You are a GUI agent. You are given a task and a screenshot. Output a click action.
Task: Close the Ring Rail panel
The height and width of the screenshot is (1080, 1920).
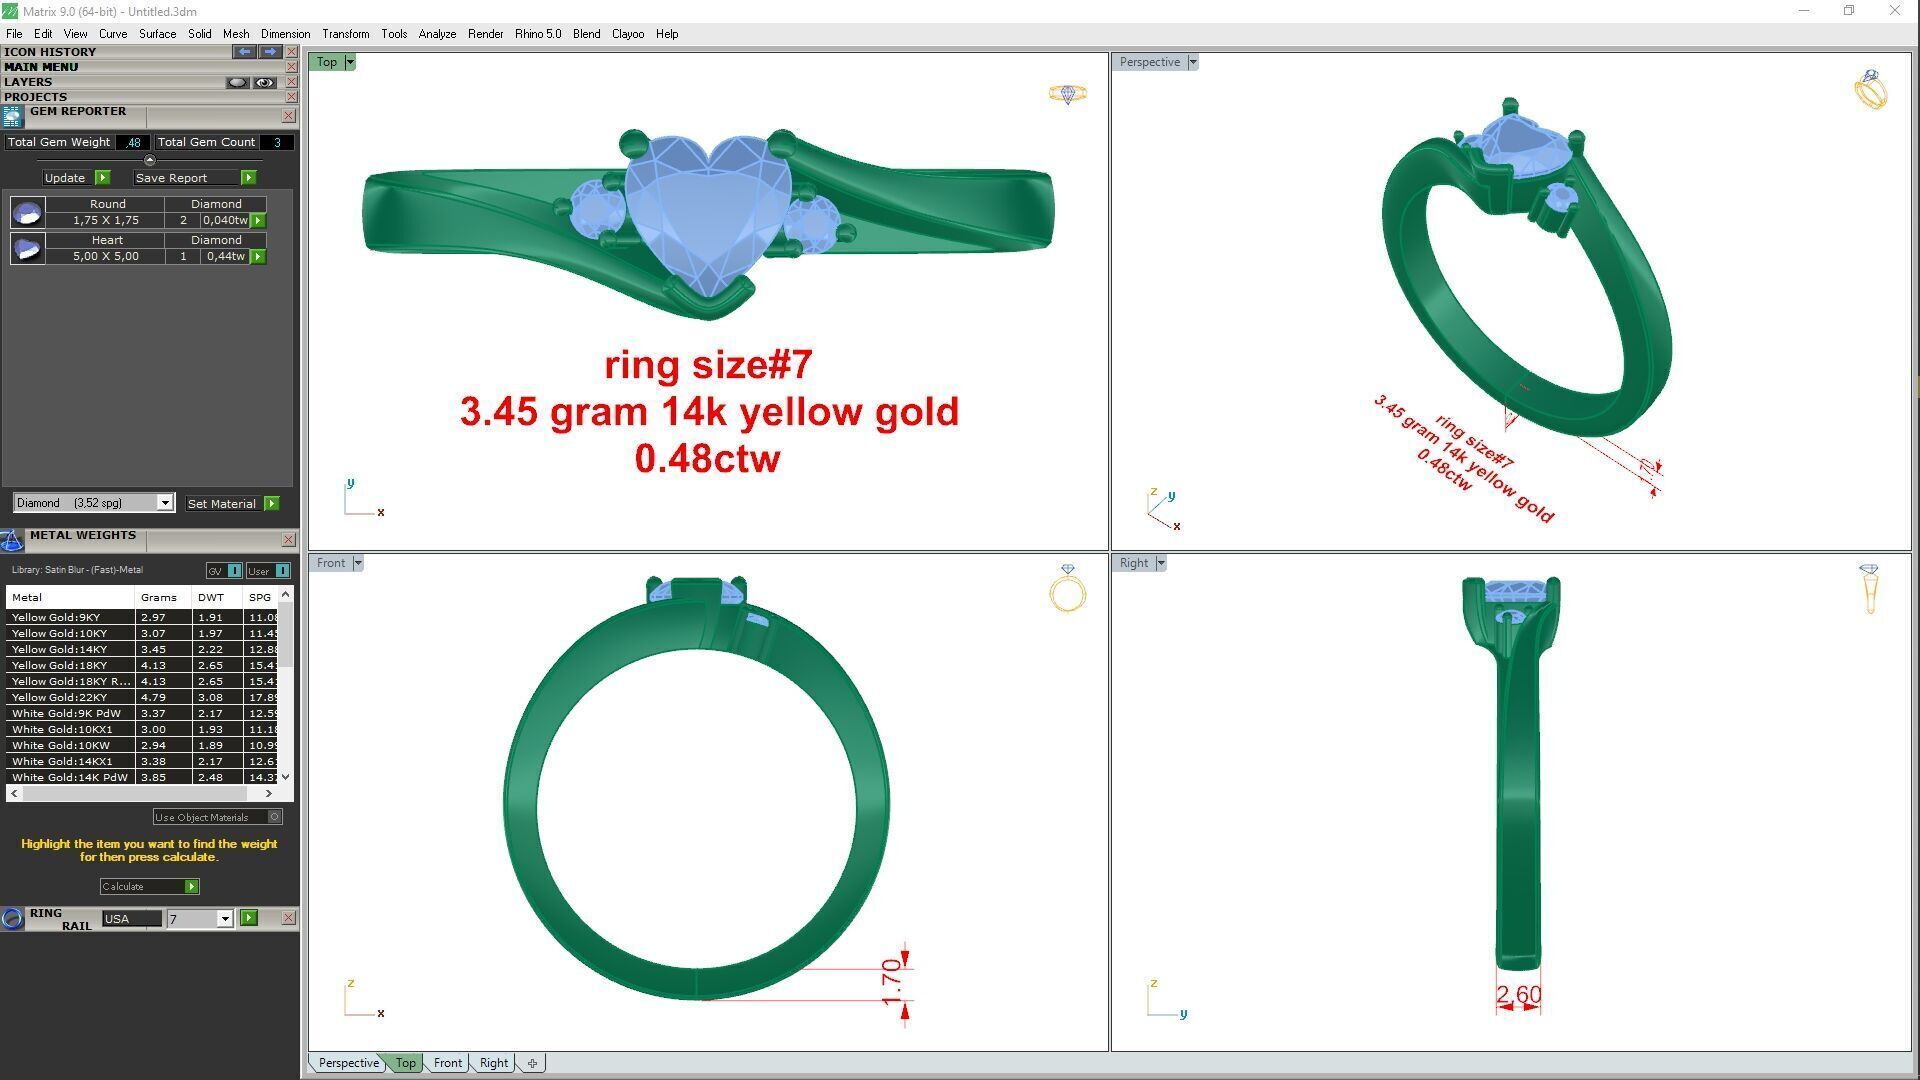pyautogui.click(x=288, y=917)
